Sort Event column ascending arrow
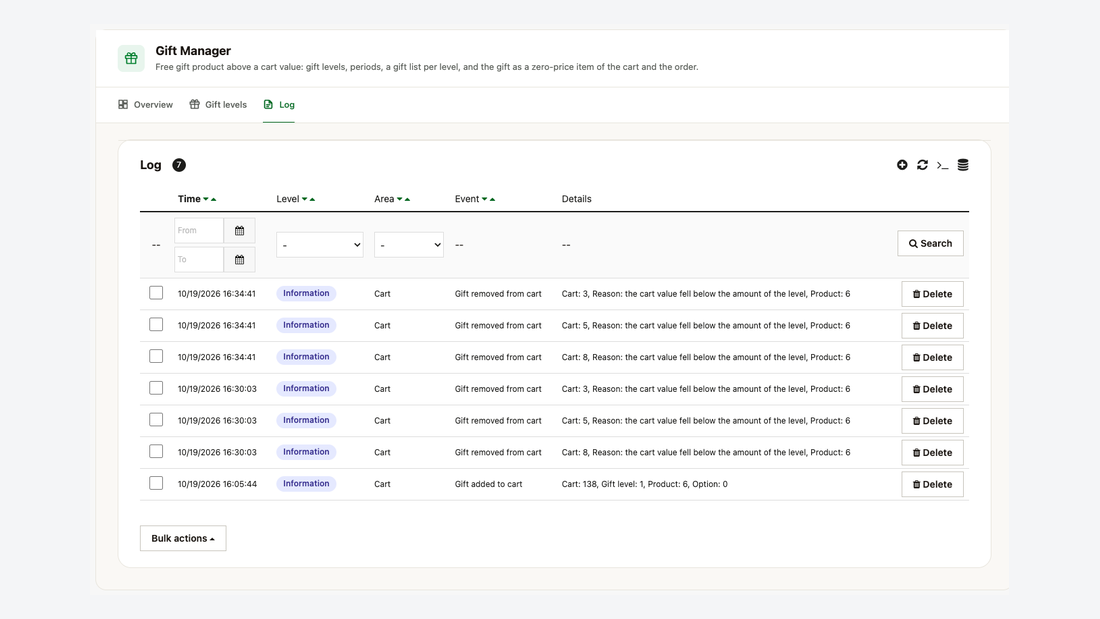This screenshot has width=1100, height=619. [492, 199]
